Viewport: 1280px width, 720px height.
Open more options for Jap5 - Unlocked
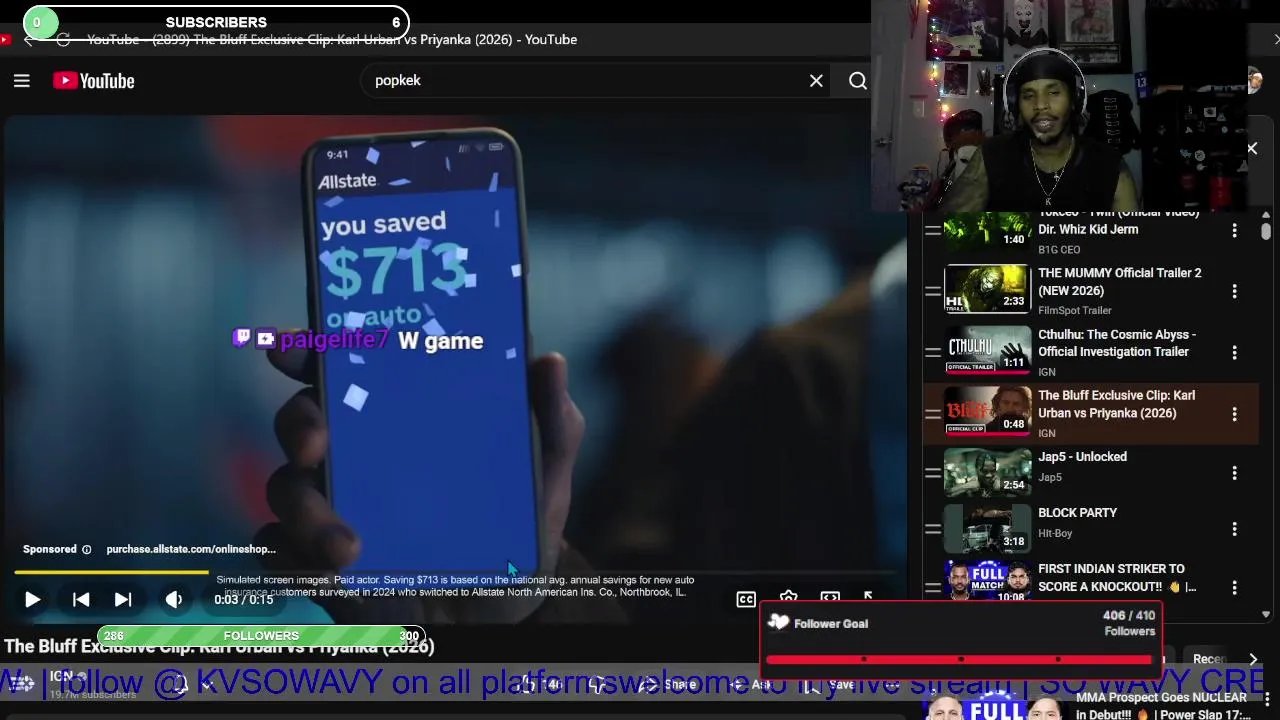[1234, 472]
